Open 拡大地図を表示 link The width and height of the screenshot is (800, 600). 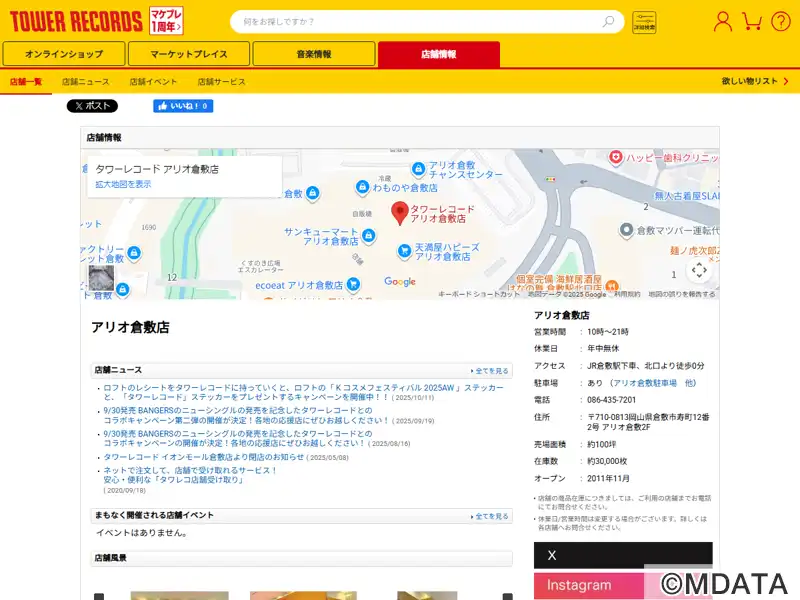coord(123,184)
